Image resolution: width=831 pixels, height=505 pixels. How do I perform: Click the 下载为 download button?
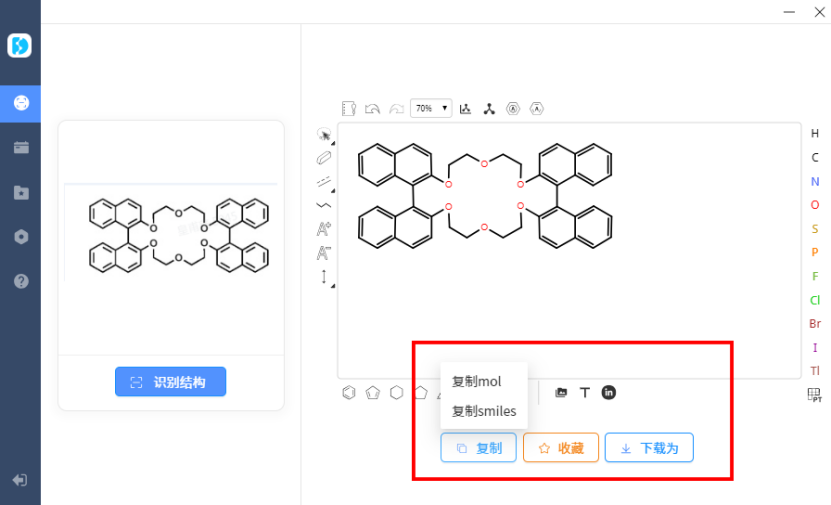[648, 448]
